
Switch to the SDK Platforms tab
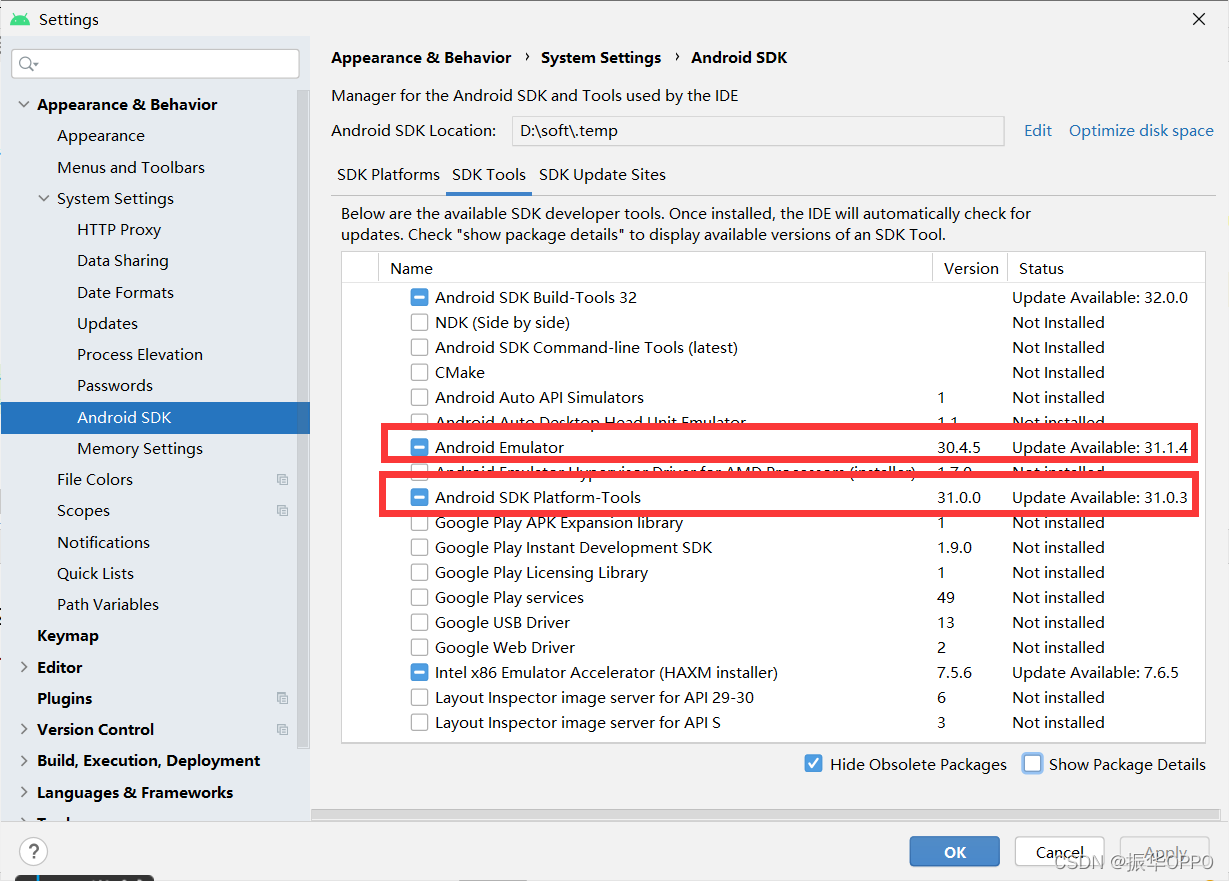(x=388, y=174)
